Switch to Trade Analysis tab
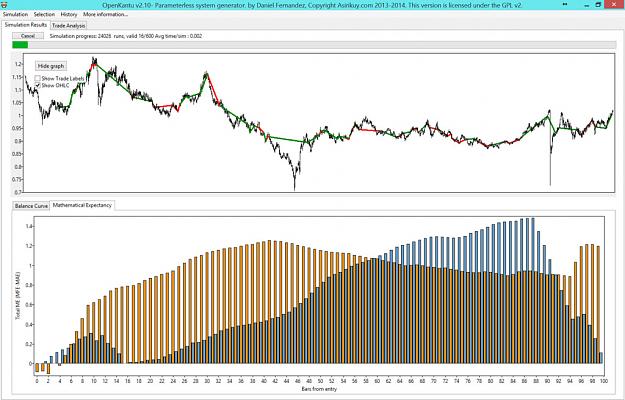This screenshot has width=625, height=400. point(69,25)
